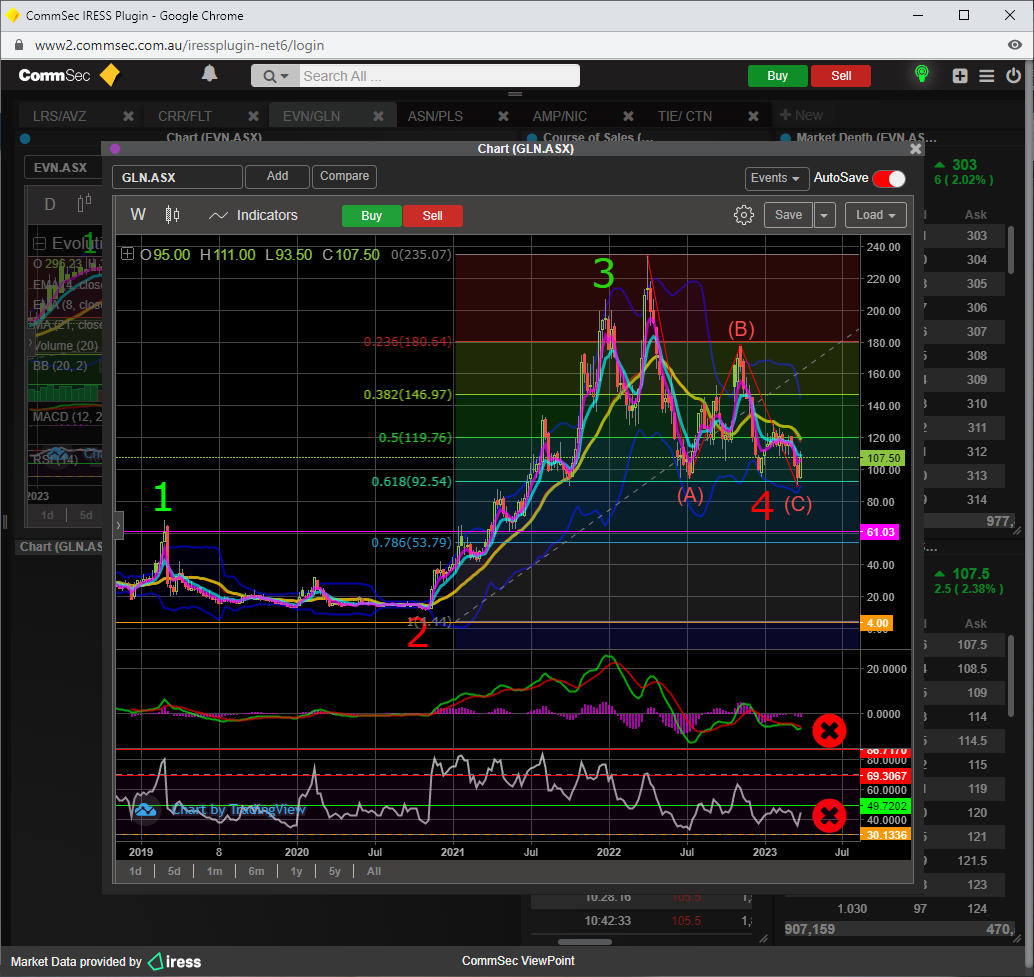Click the green lightbulb icon in header
The width and height of the screenshot is (1034, 977).
point(922,74)
